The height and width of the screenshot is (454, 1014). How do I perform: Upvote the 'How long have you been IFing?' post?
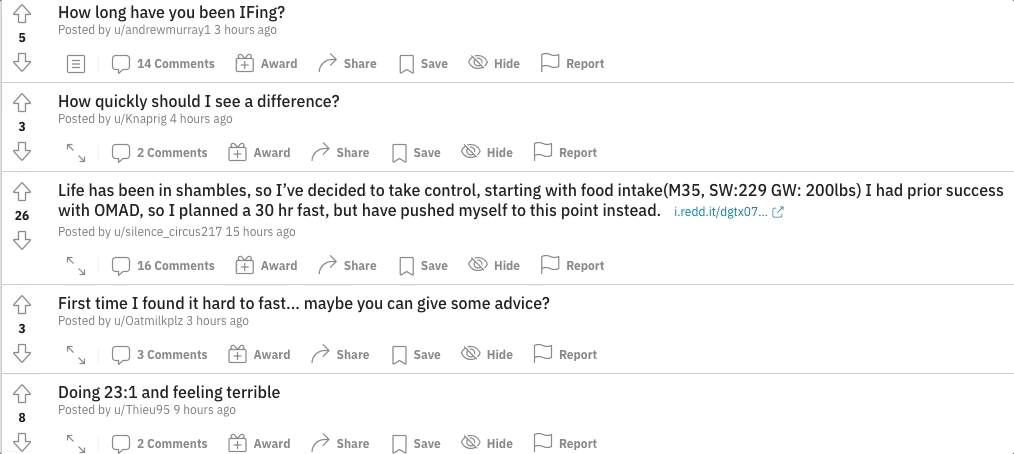[x=22, y=14]
